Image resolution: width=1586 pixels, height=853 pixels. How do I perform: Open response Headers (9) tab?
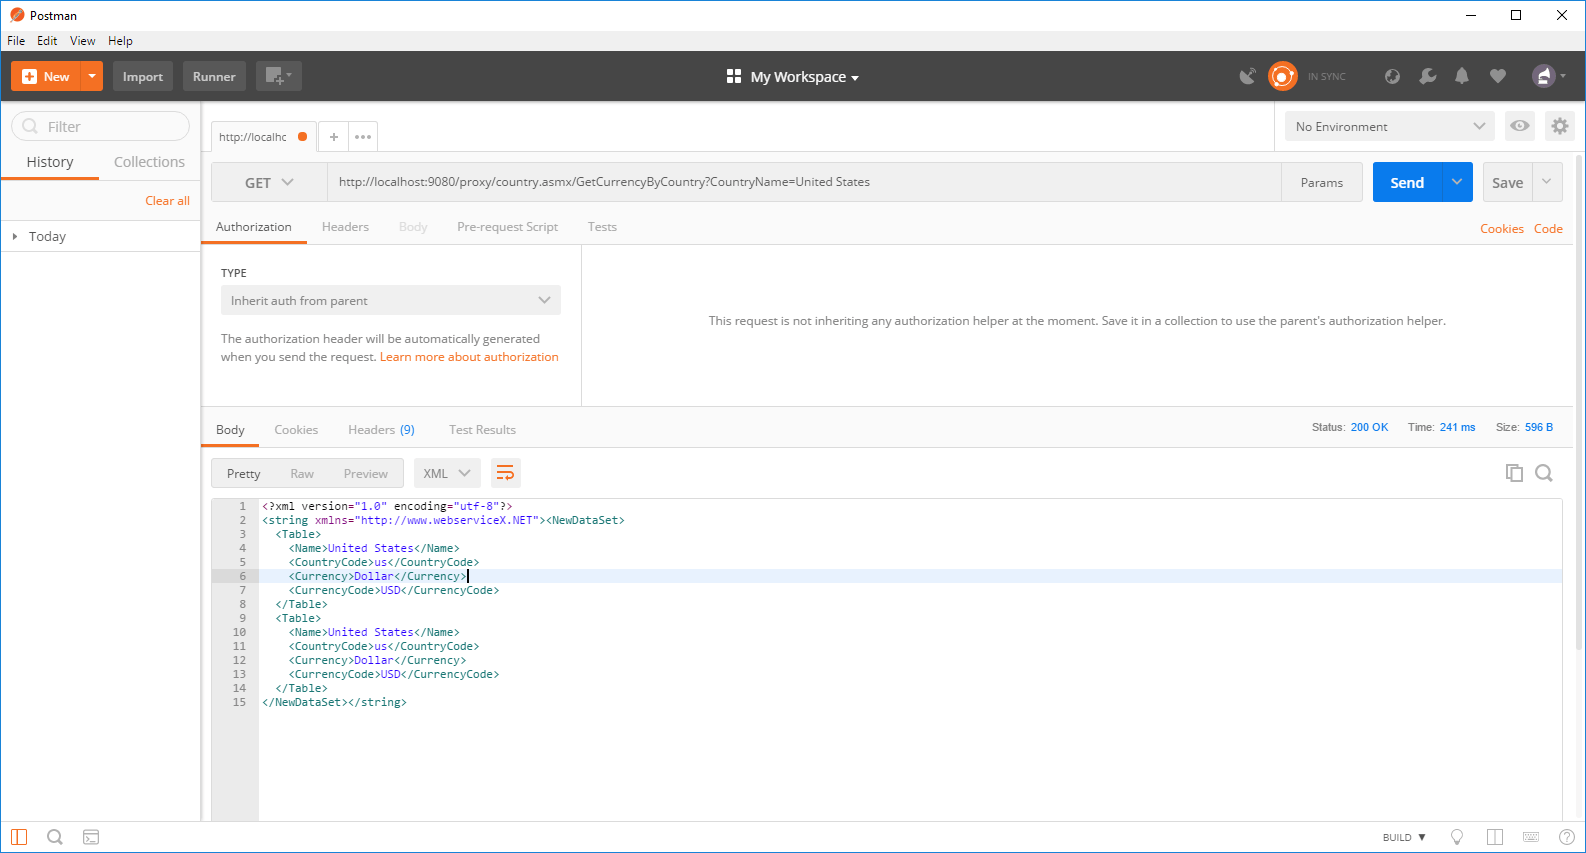[381, 430]
